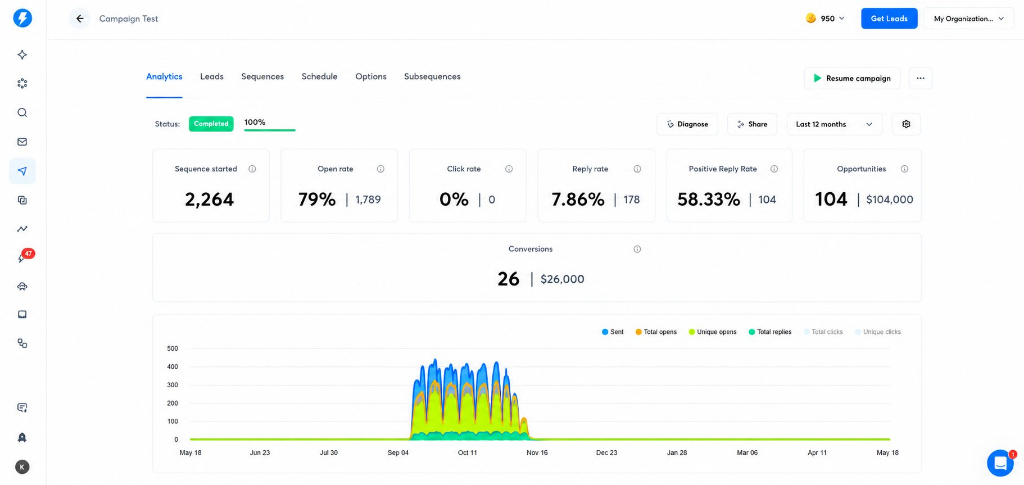
Task: Click the Instantly lightning bolt logo
Action: 22,18
